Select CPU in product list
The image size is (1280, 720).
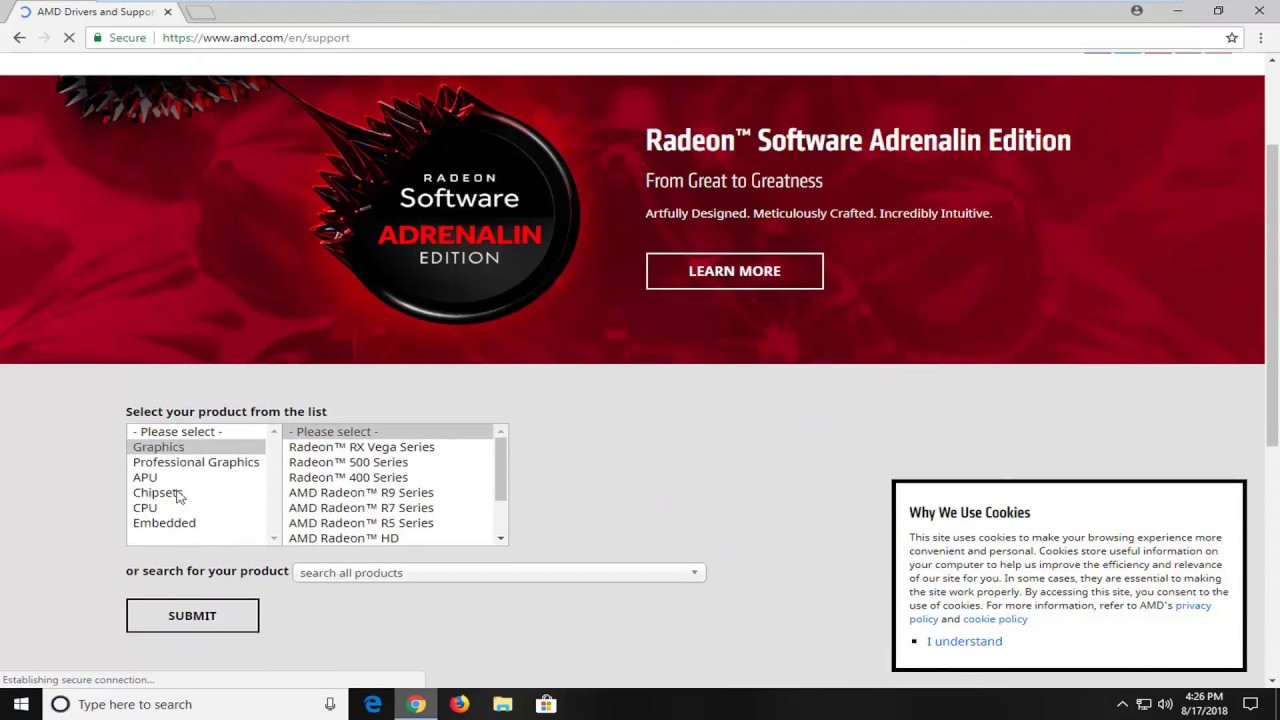198,507
